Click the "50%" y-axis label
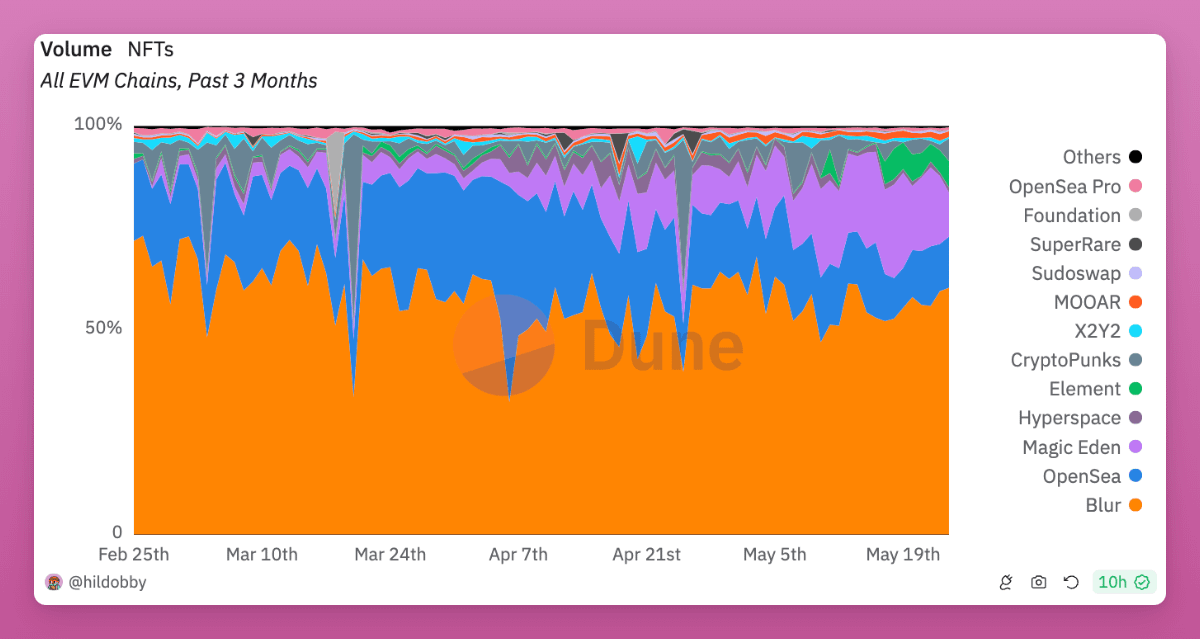Screen dimensions: 1200x639 coord(104,328)
